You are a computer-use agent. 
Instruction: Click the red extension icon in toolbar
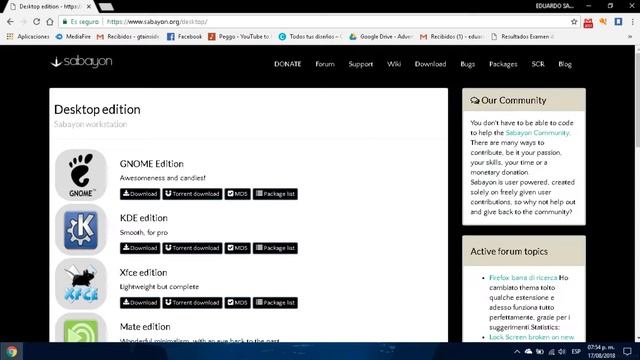point(588,22)
